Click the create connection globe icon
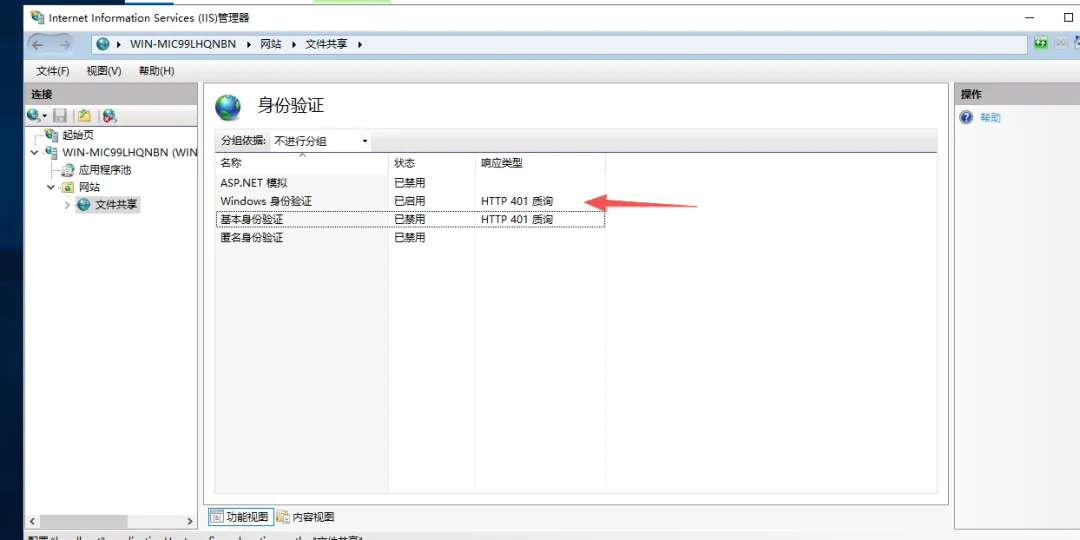 [33, 116]
